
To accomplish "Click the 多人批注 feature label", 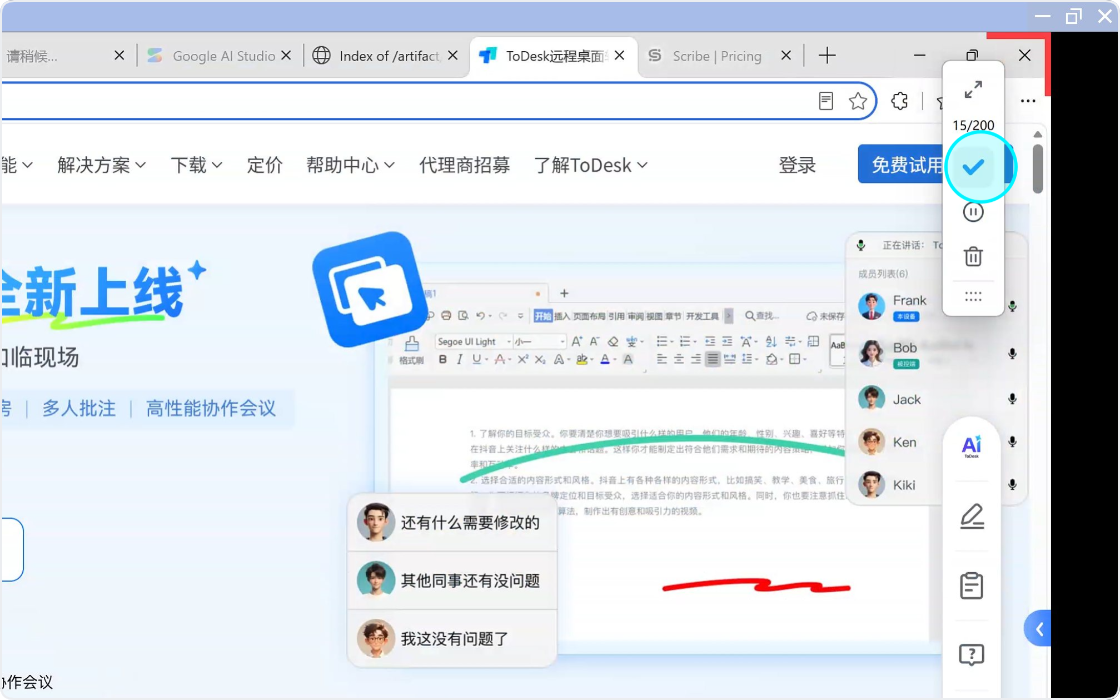I will click(x=79, y=409).
